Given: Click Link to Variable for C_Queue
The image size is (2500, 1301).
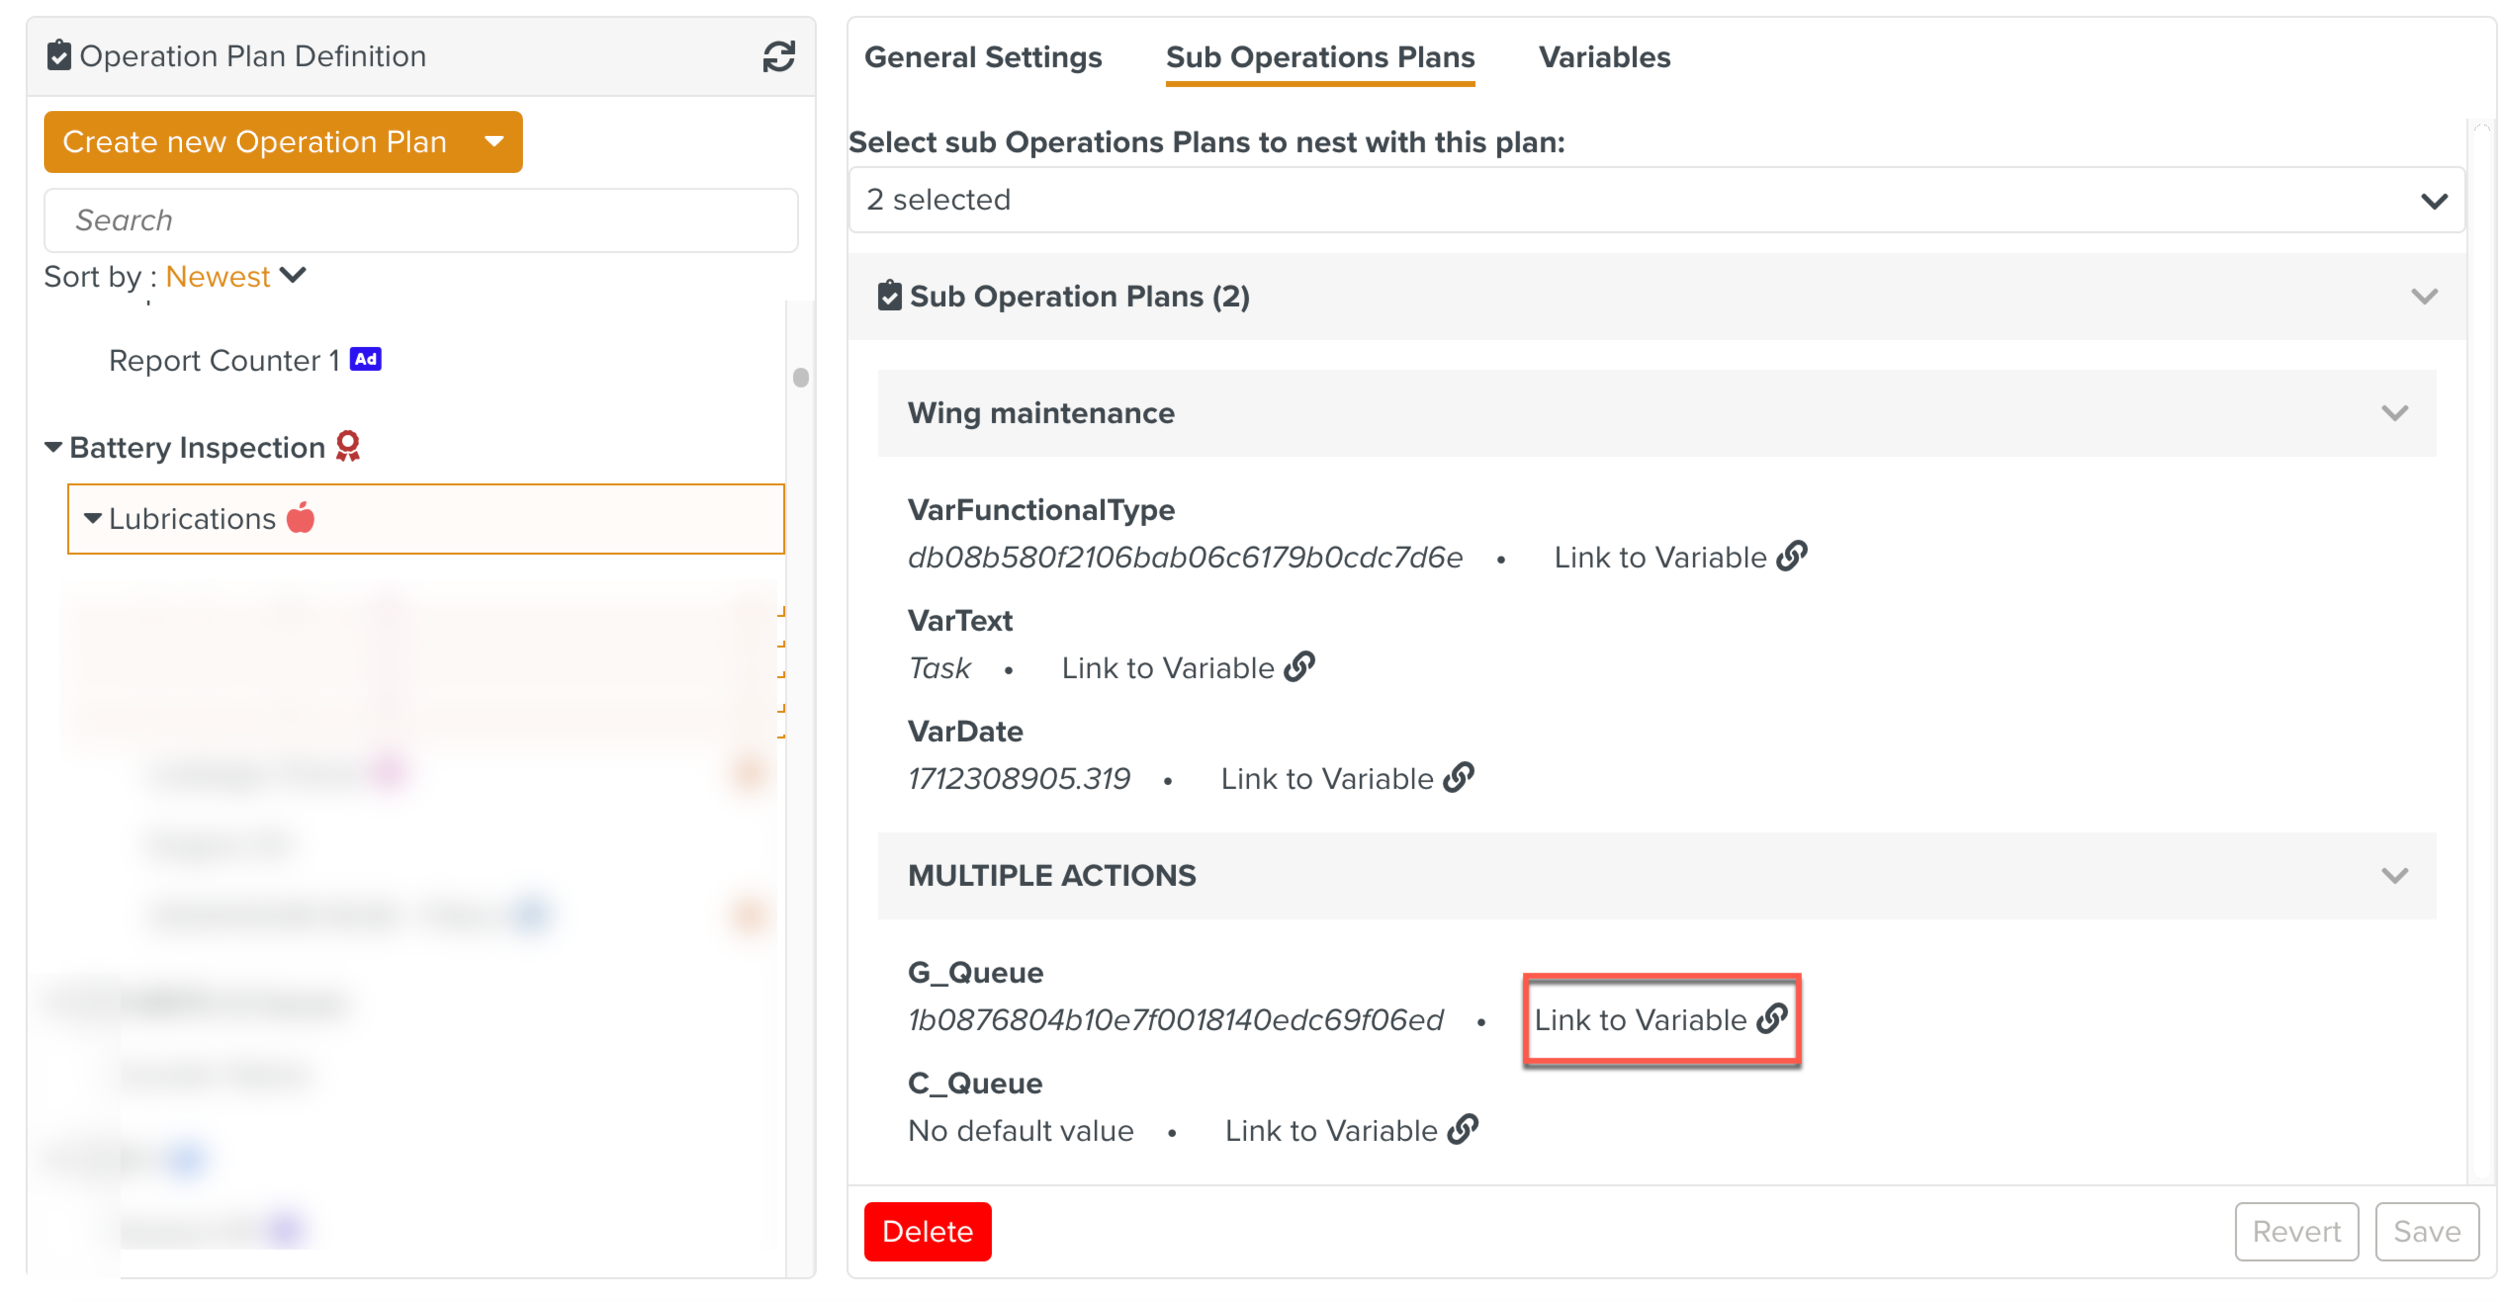Looking at the screenshot, I should (x=1350, y=1131).
